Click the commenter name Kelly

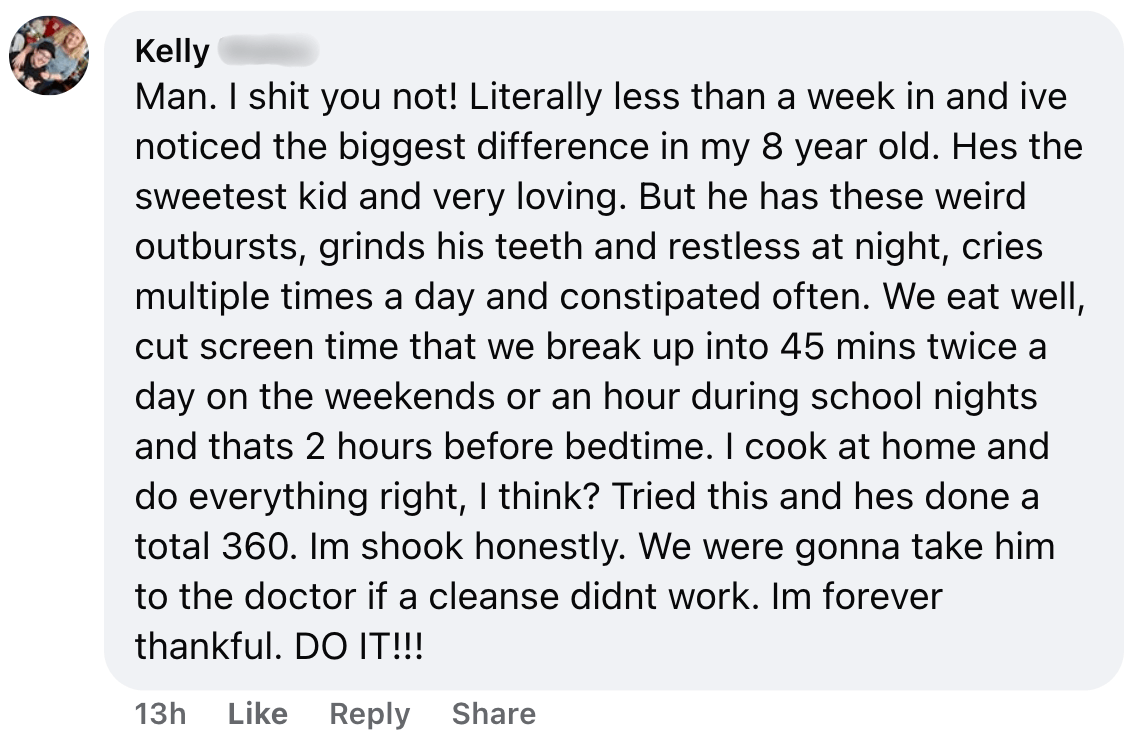[171, 51]
